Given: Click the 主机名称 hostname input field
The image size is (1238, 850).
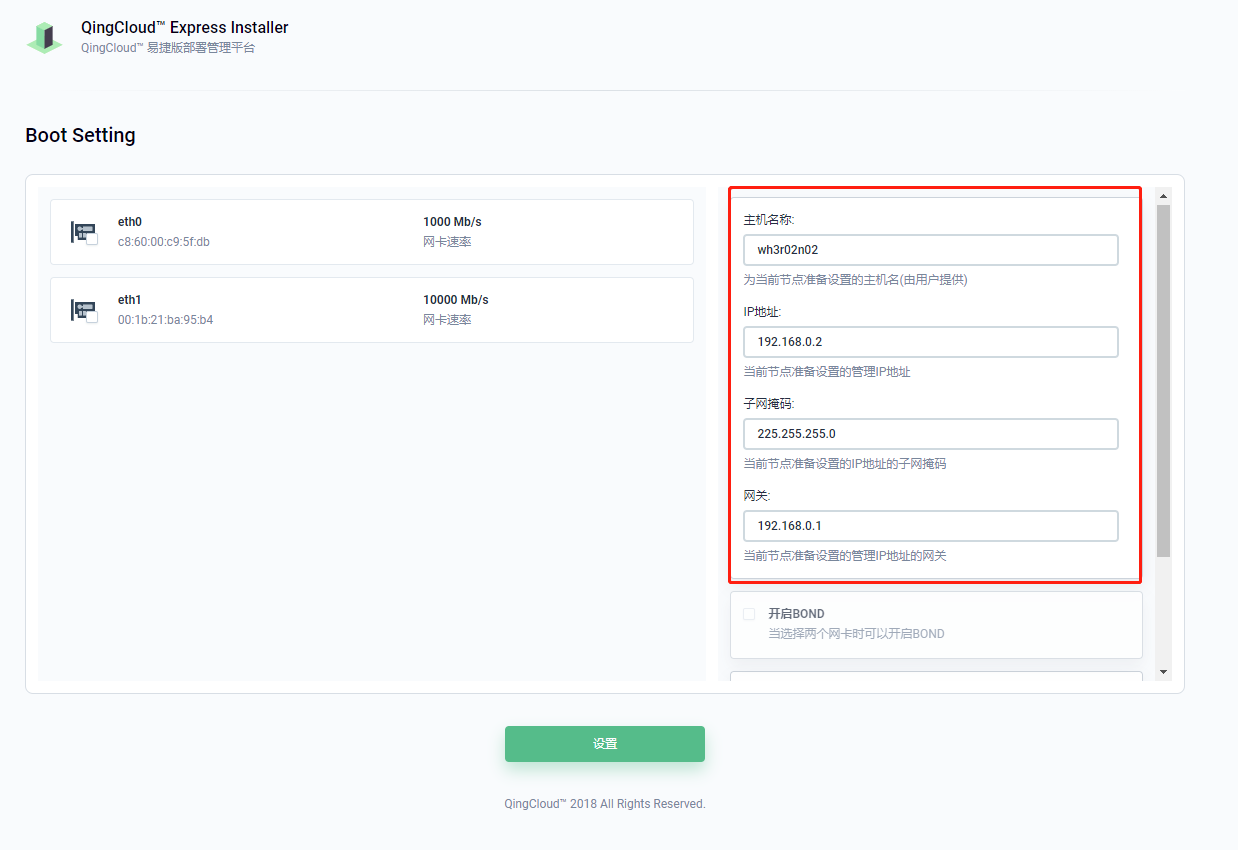Looking at the screenshot, I should pyautogui.click(x=930, y=250).
